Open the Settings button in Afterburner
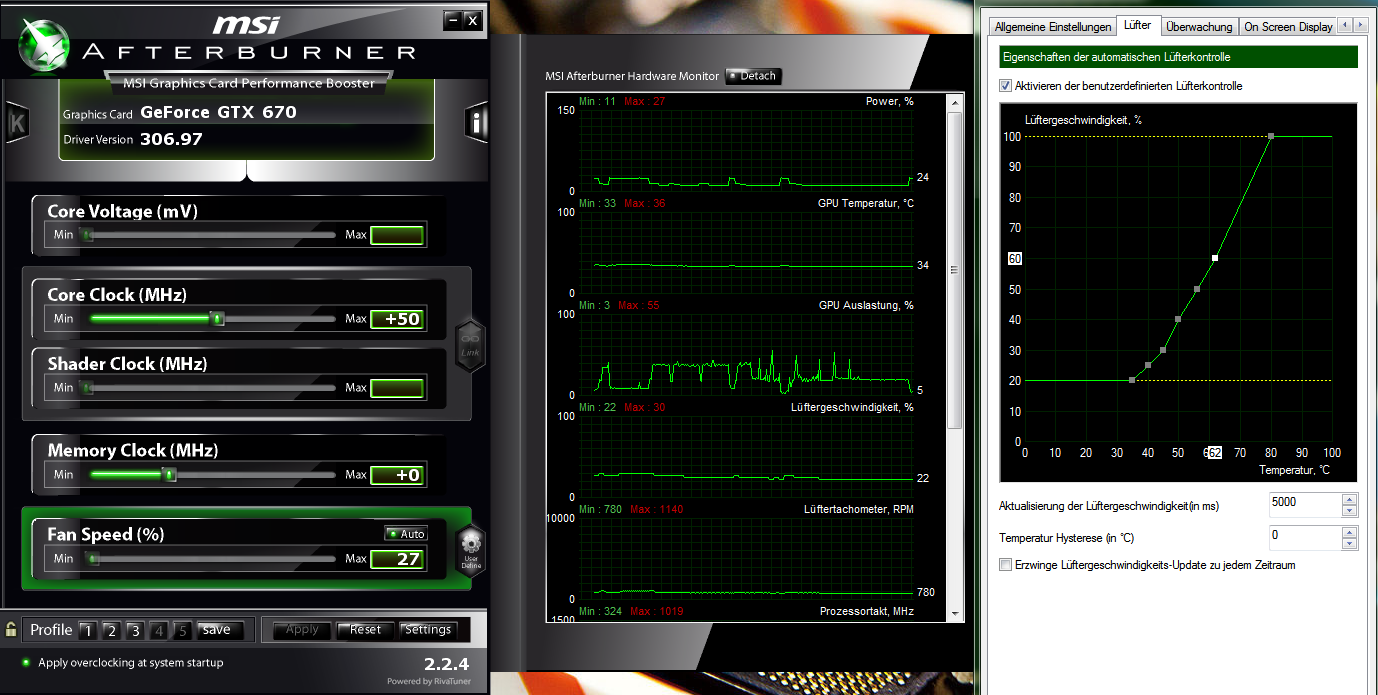This screenshot has height=695, width=1378. click(429, 630)
